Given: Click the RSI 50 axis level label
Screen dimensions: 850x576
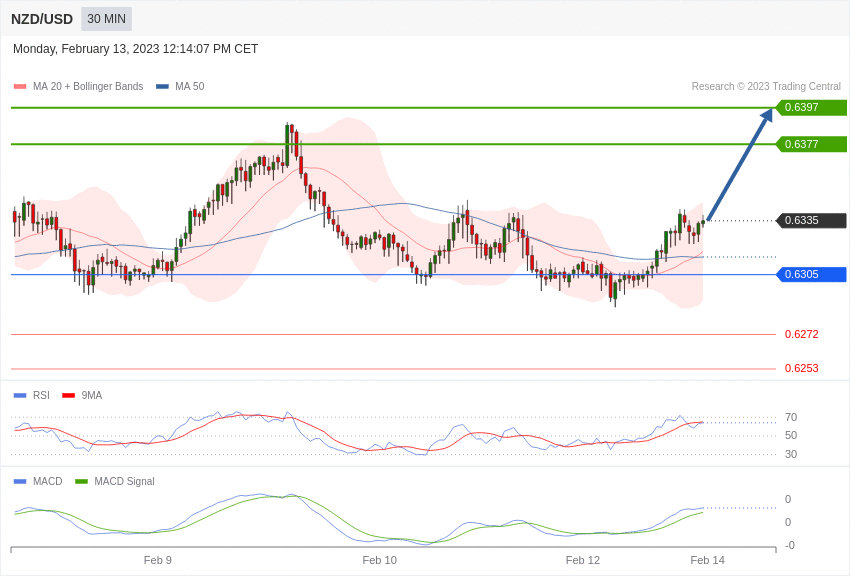Looking at the screenshot, I should pos(791,435).
